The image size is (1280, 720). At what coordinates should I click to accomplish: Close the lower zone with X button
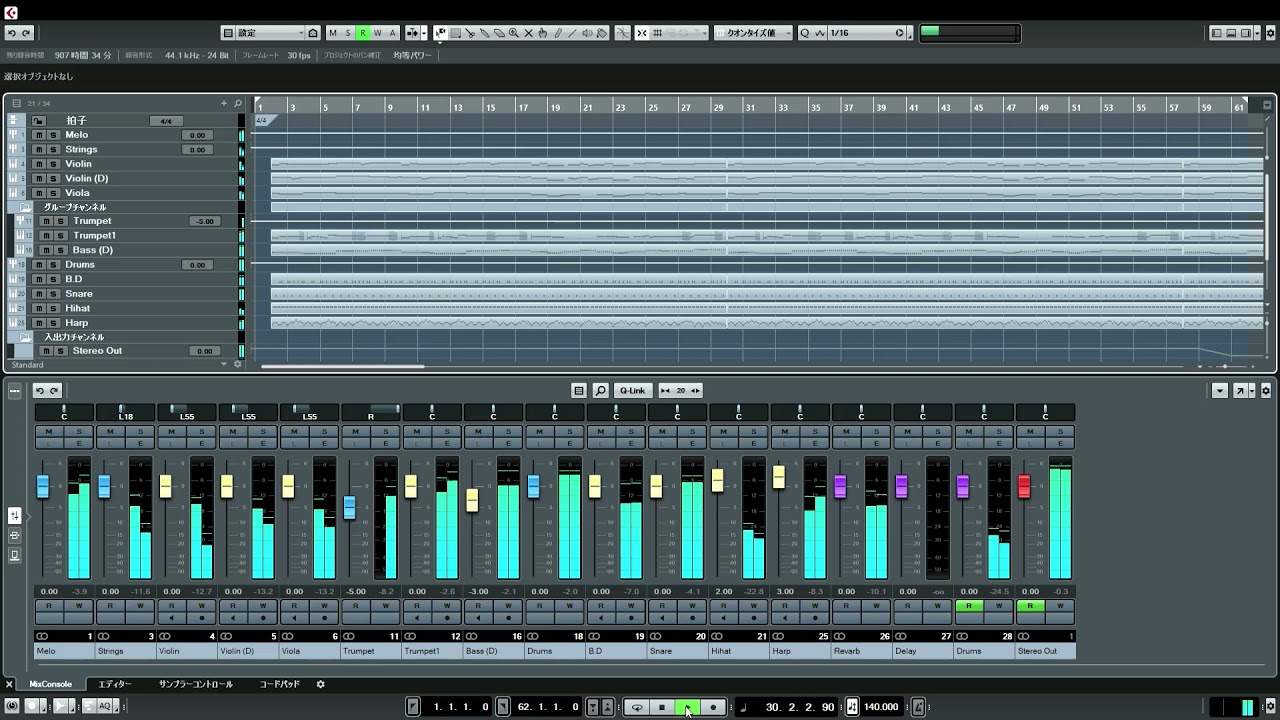pyautogui.click(x=9, y=684)
